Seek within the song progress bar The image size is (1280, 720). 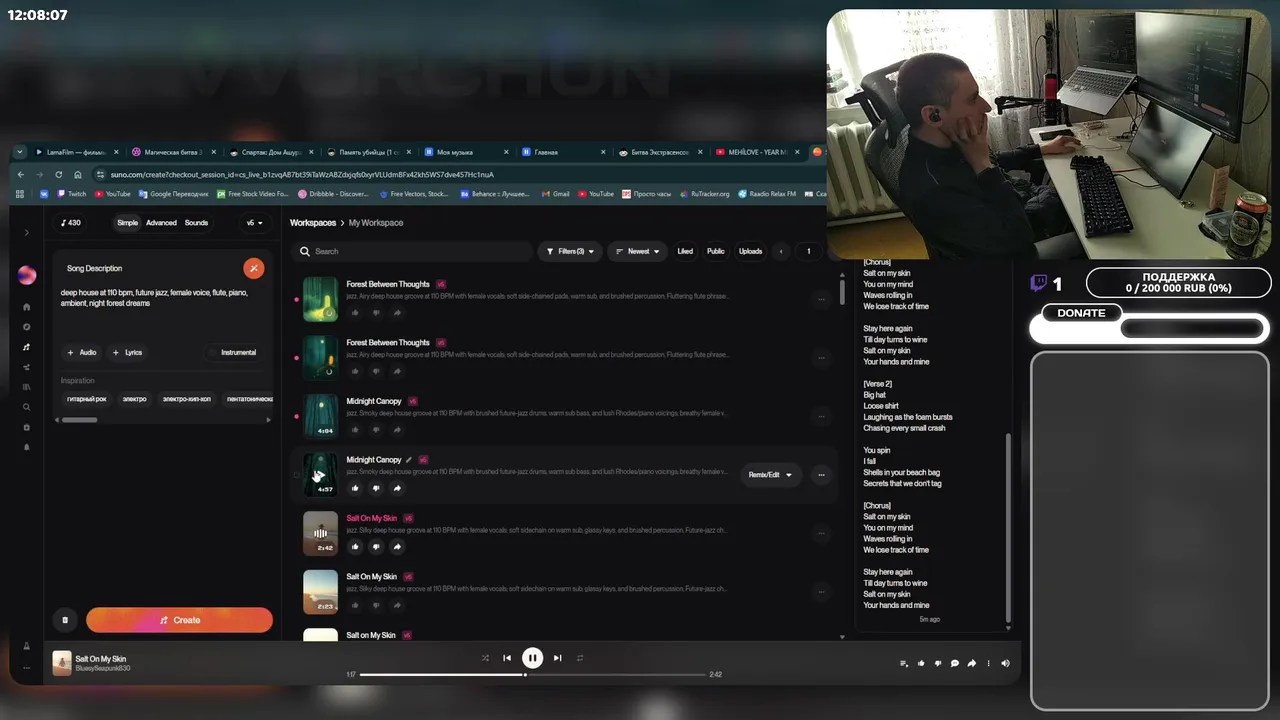(533, 674)
